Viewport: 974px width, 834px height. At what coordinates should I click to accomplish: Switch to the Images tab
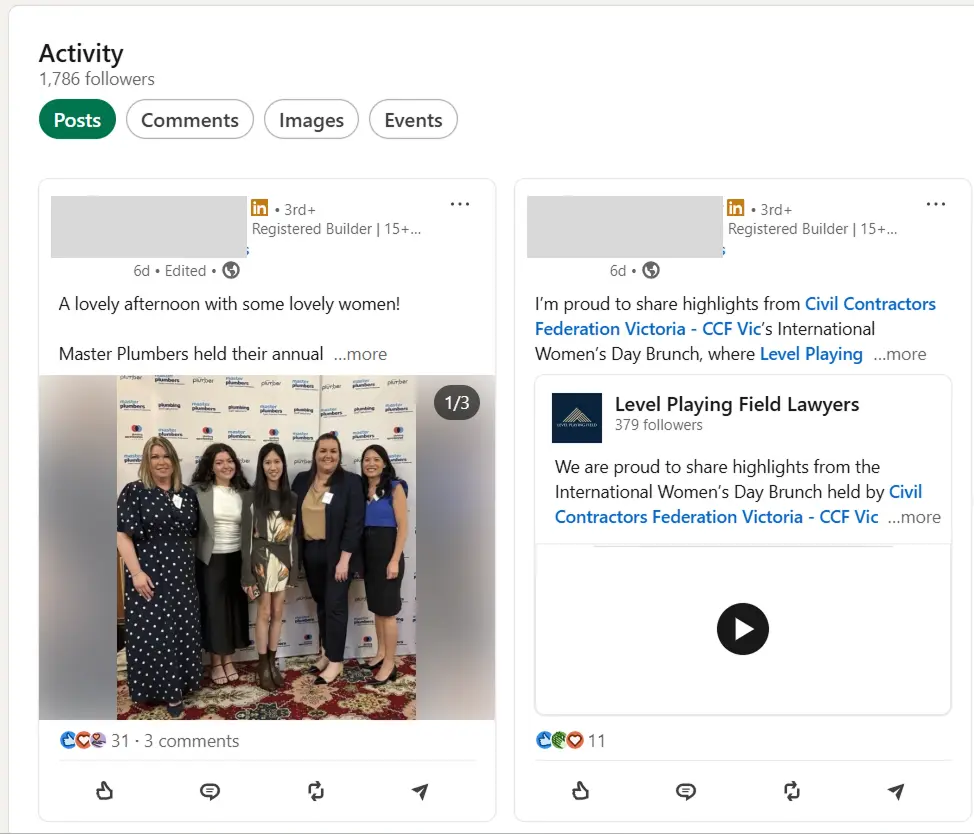[311, 120]
